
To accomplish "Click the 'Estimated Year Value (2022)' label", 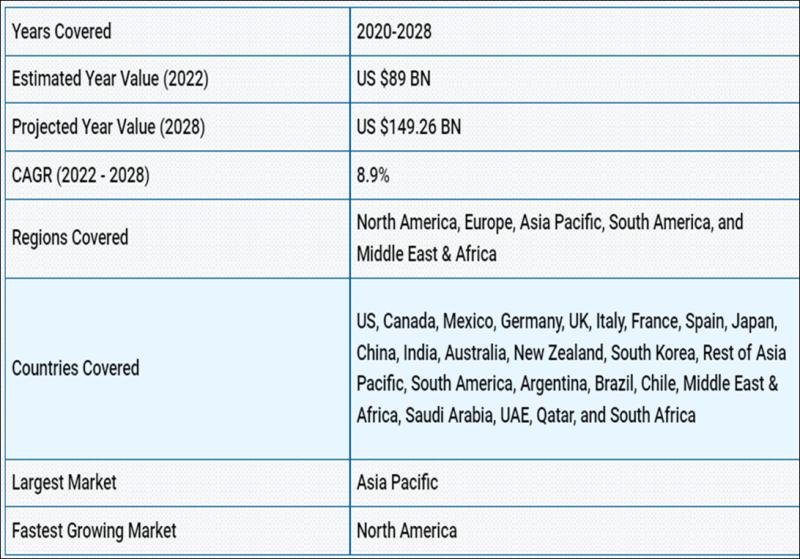I will 109,80.
